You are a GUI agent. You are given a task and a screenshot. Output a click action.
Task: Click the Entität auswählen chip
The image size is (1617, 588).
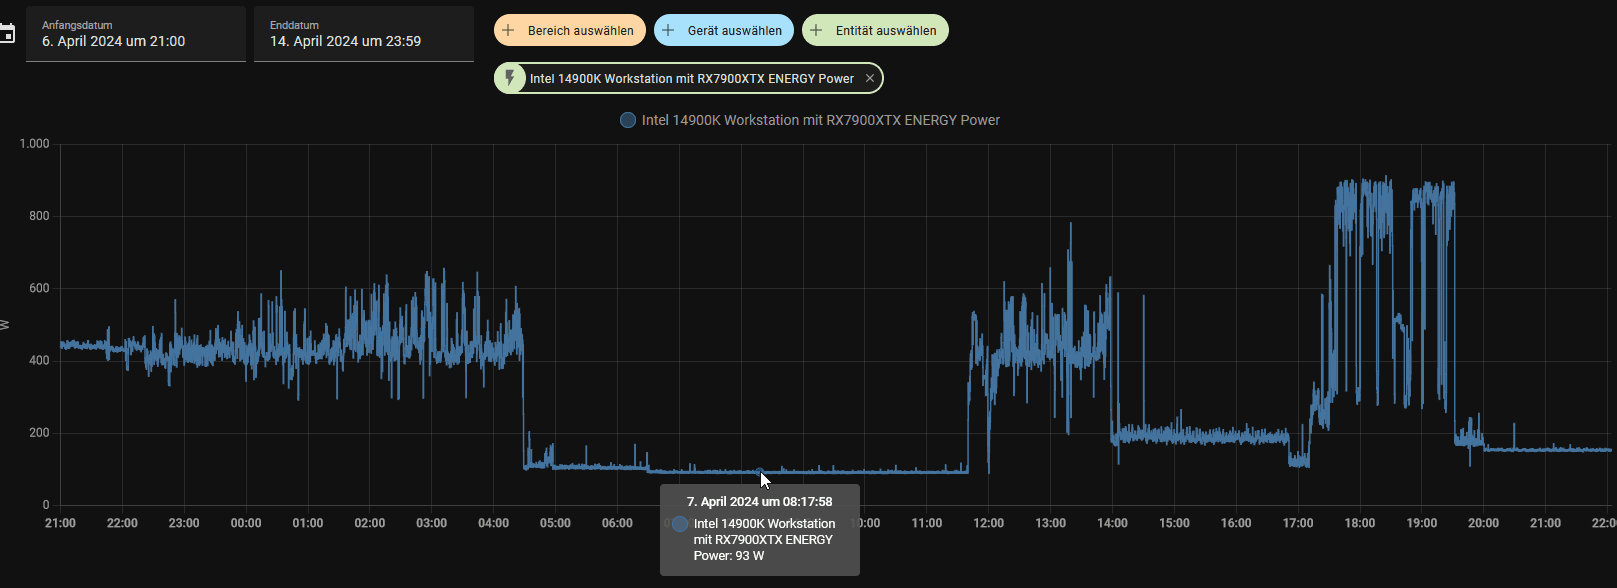click(875, 30)
